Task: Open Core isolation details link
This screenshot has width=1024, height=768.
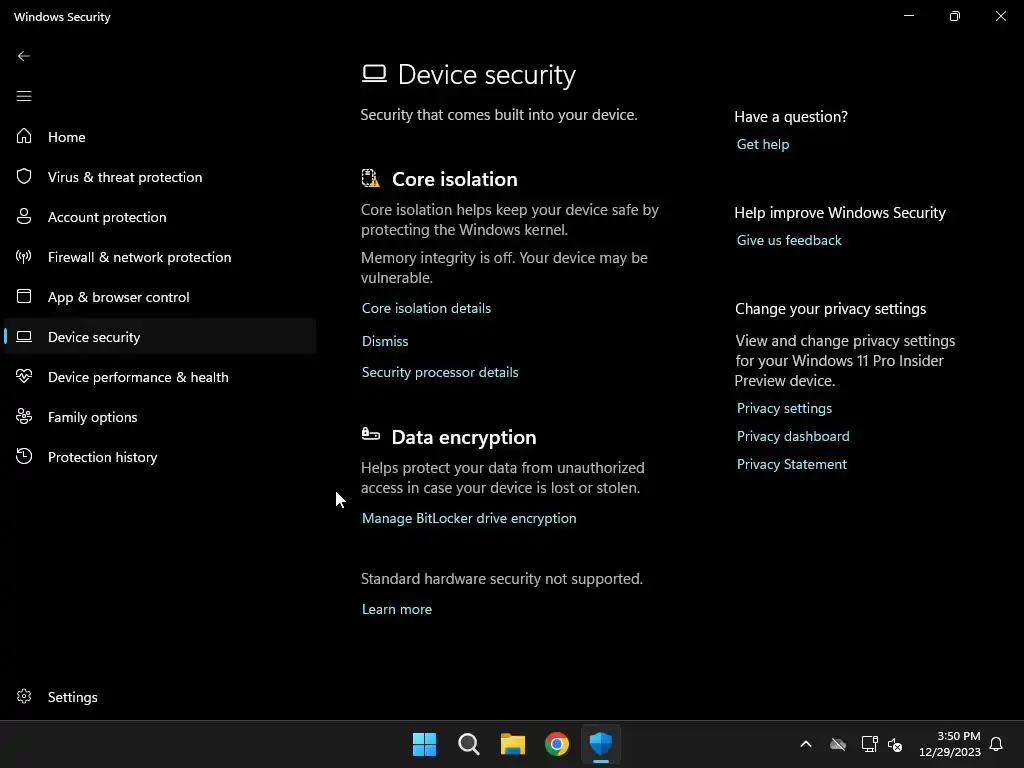Action: 426,308
